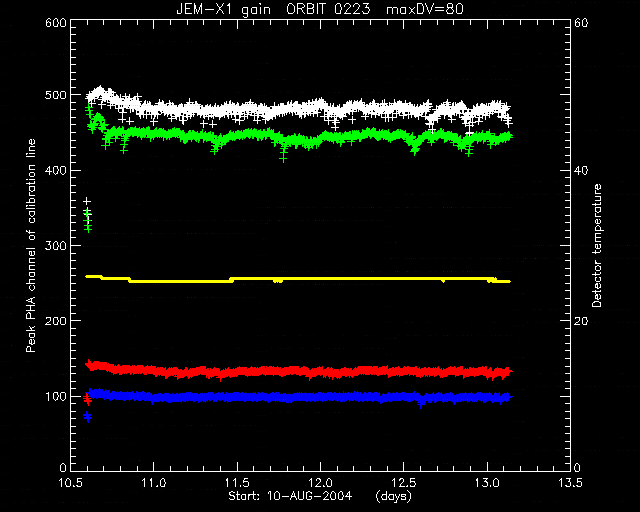Click the red calibration data band
Screen dimensions: 640x512
click(298, 371)
